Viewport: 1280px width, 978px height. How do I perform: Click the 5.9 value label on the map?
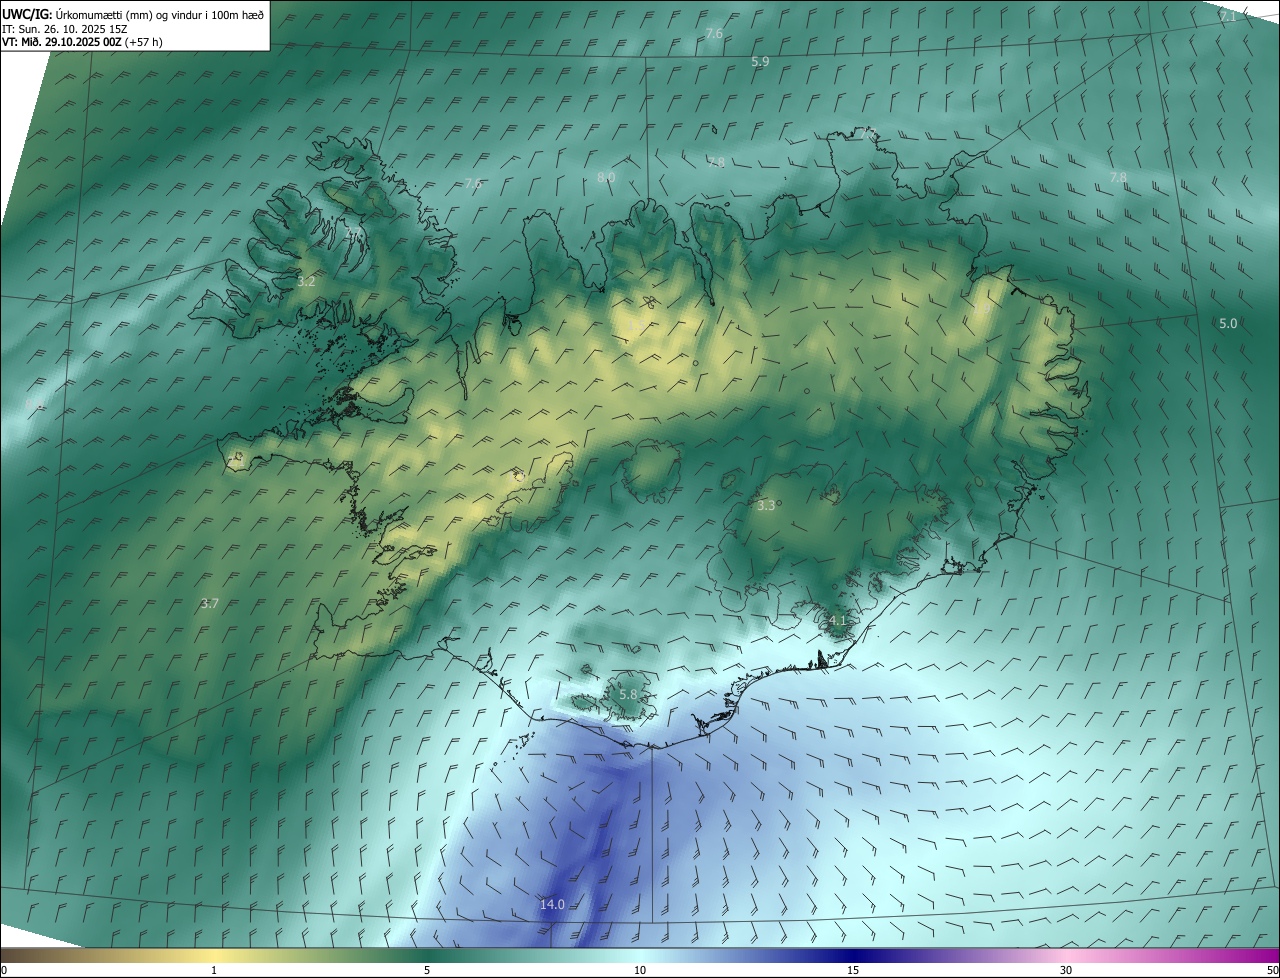tap(760, 62)
